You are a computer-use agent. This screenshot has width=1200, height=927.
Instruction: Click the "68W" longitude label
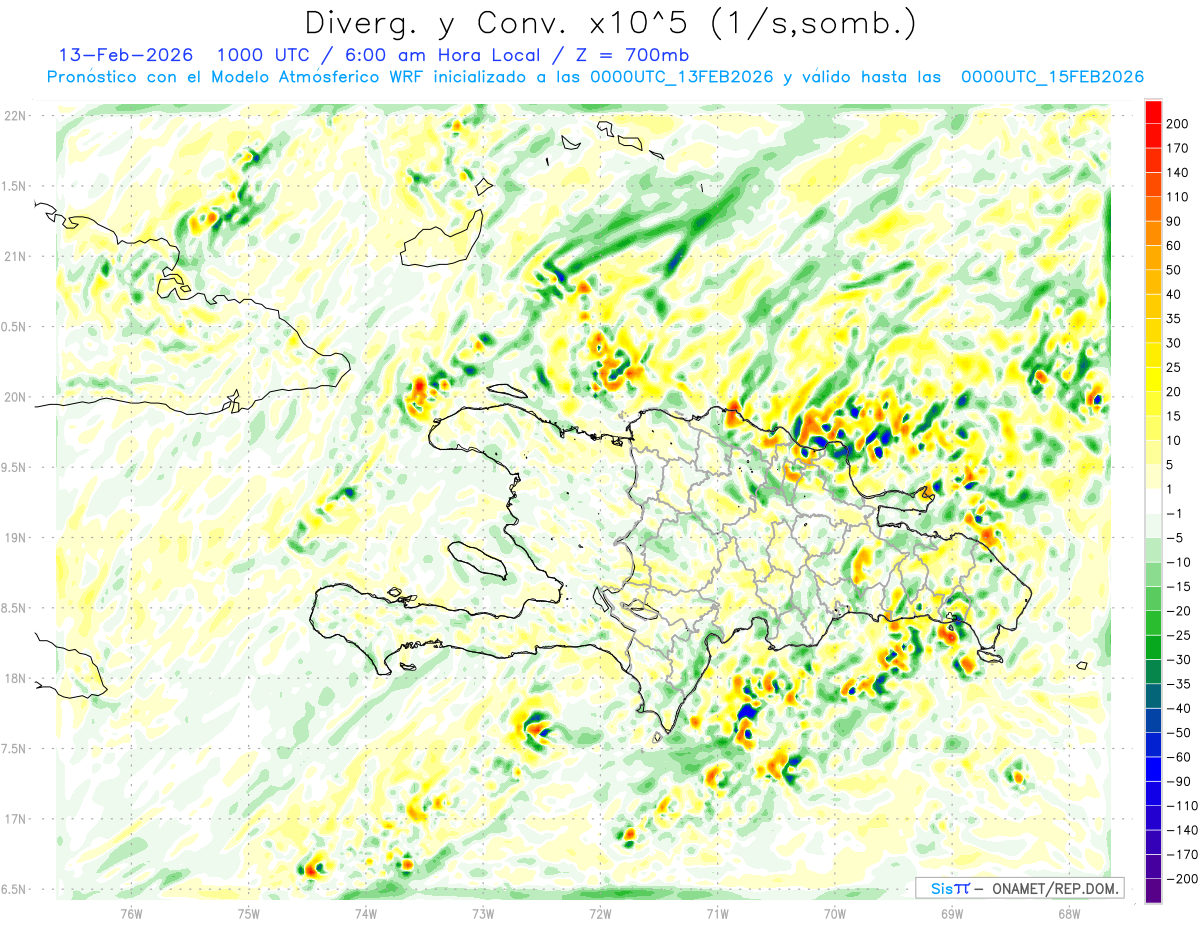(x=1069, y=914)
